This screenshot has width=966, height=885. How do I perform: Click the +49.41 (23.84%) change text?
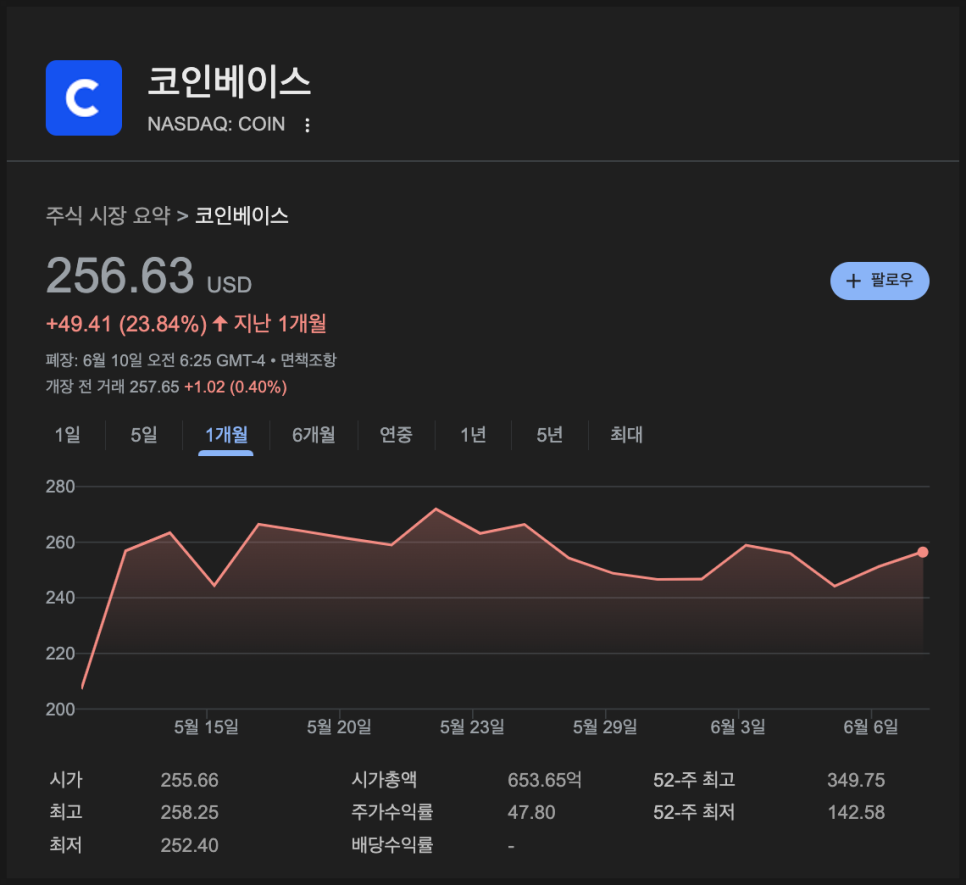pos(126,324)
